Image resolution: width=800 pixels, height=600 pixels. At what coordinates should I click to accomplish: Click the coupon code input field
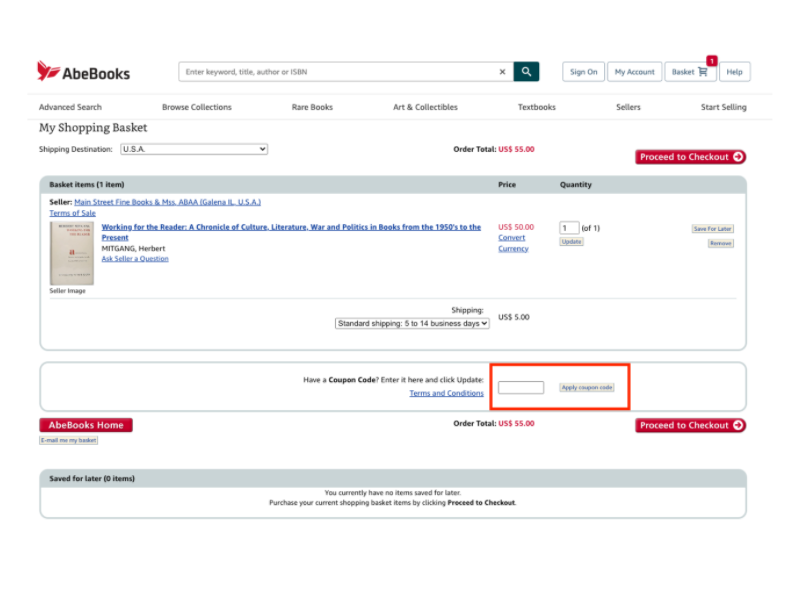521,388
